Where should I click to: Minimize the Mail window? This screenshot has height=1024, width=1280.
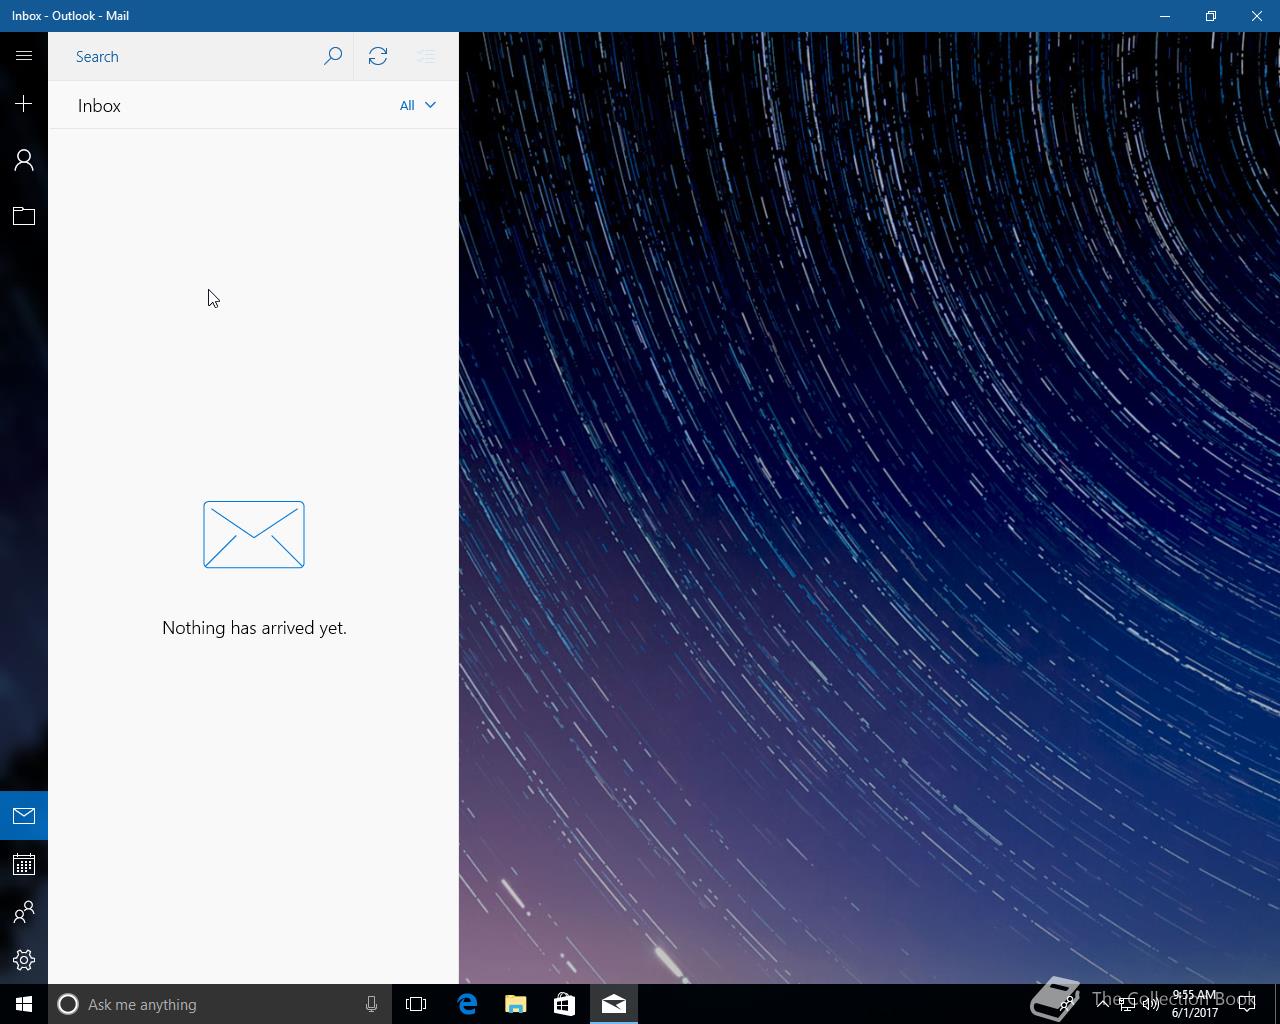coord(1165,16)
